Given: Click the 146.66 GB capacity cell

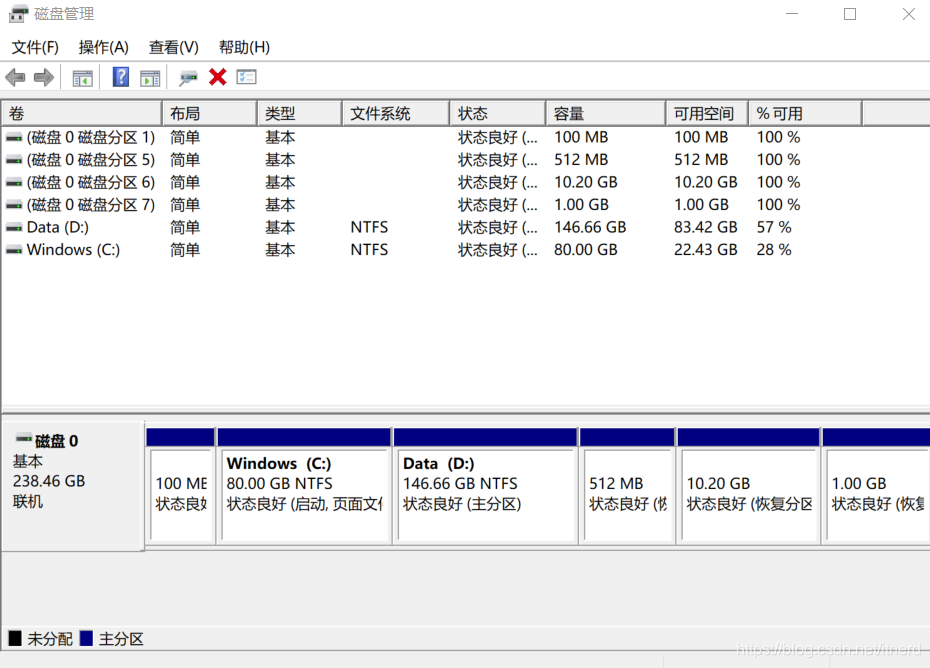Looking at the screenshot, I should (590, 228).
